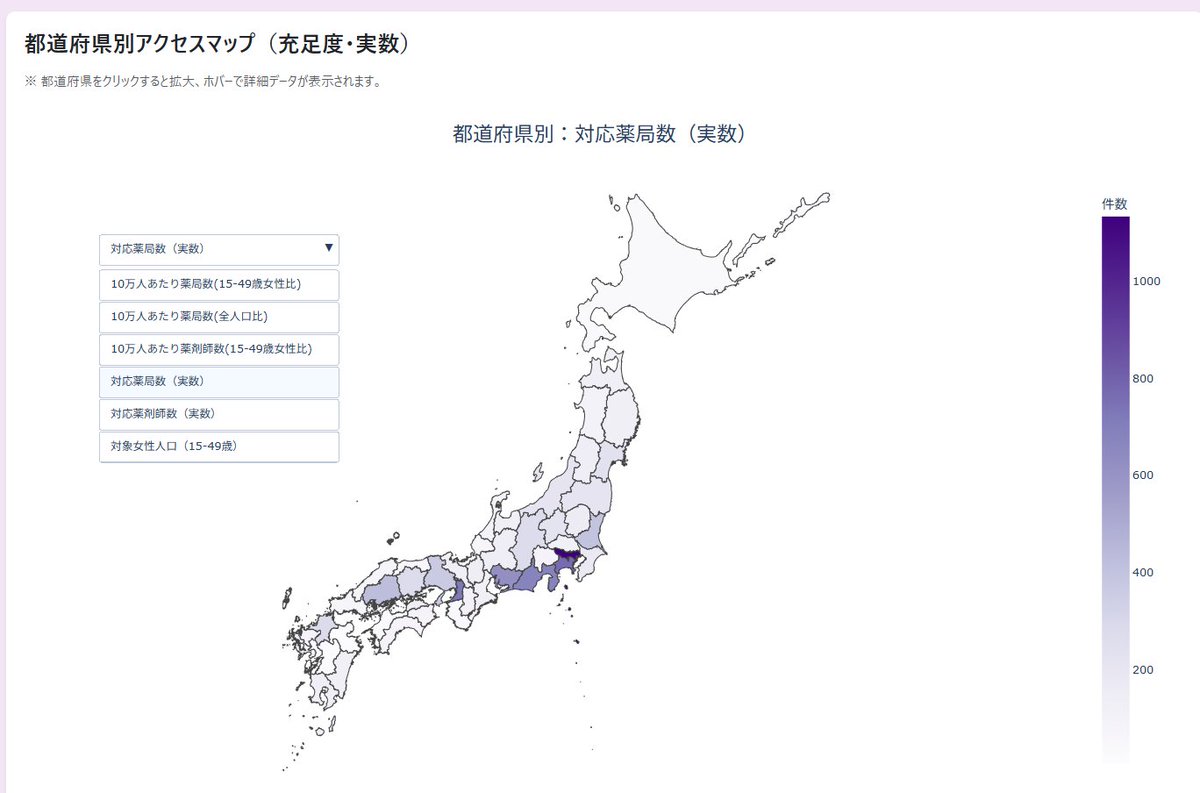Screen dimensions: 1200x793
Task: Click dark purple Tokyo prefecture on map
Action: click(567, 552)
